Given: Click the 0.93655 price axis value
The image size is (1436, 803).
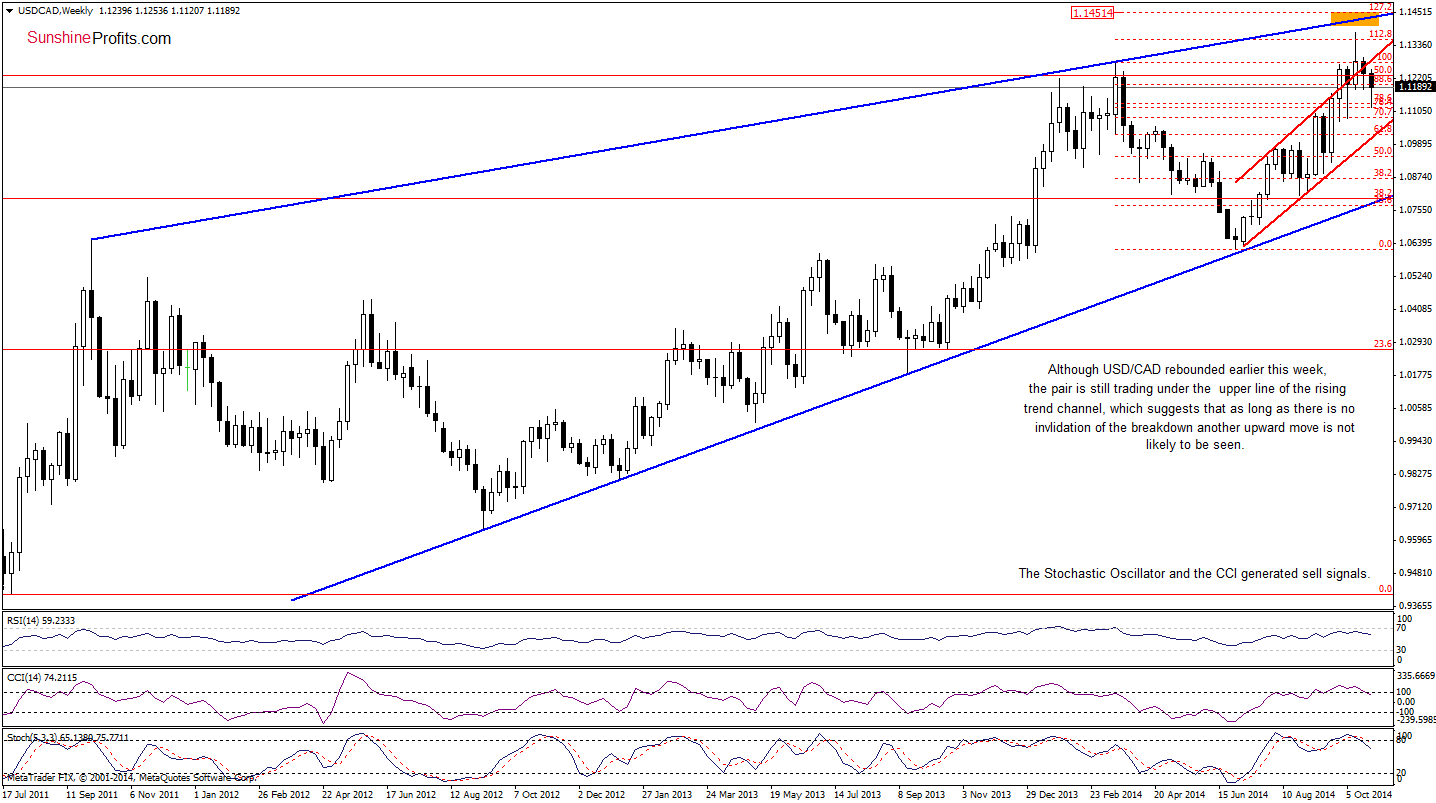Looking at the screenshot, I should (x=1415, y=606).
